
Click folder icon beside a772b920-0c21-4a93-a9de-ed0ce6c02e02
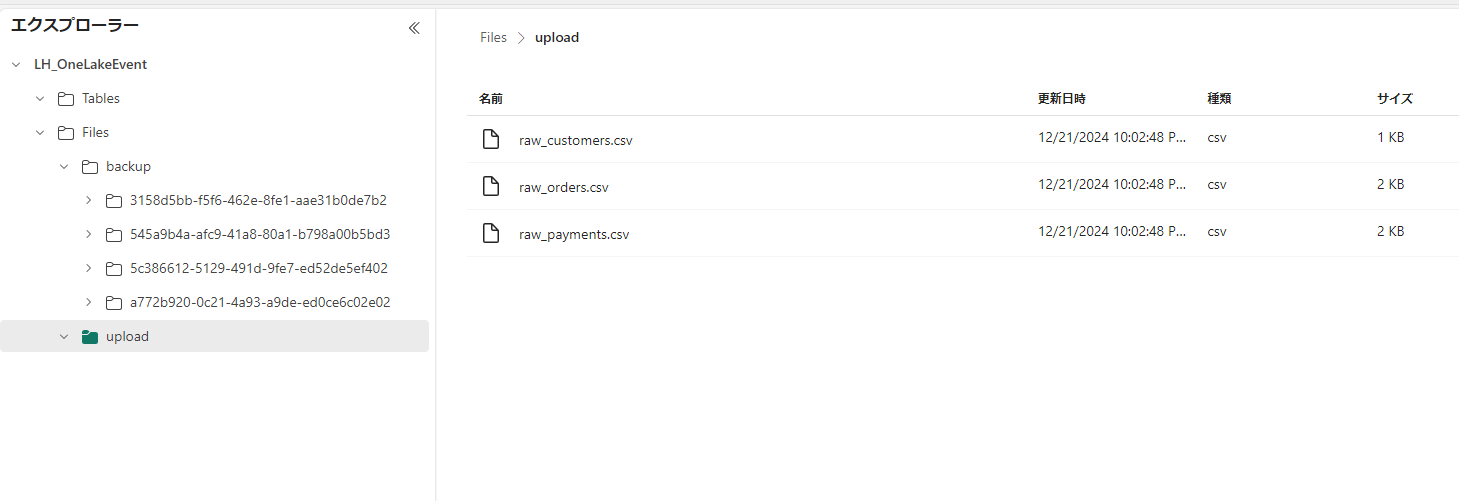114,302
